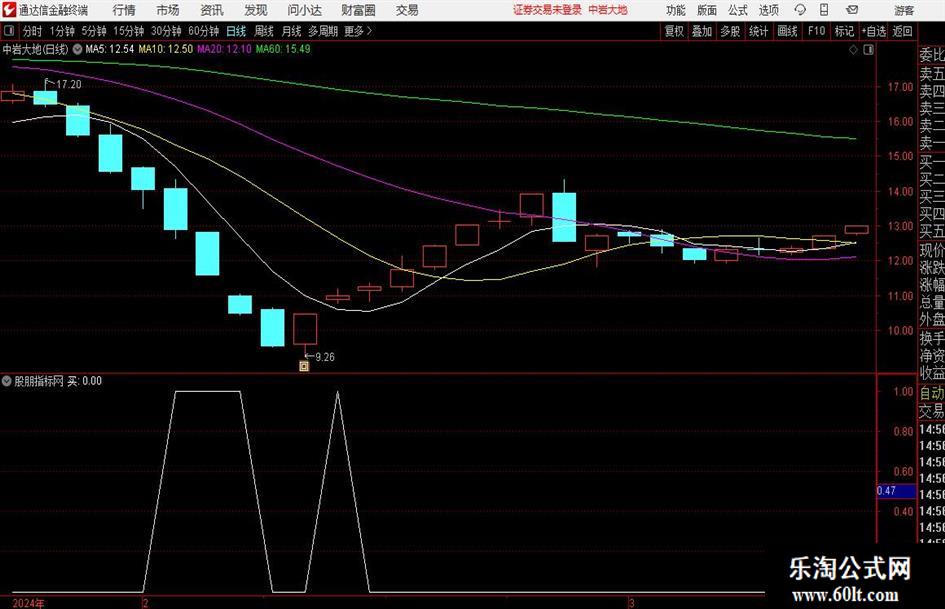Switch to 月线 monthly tab
The width and height of the screenshot is (945, 609).
tap(291, 31)
